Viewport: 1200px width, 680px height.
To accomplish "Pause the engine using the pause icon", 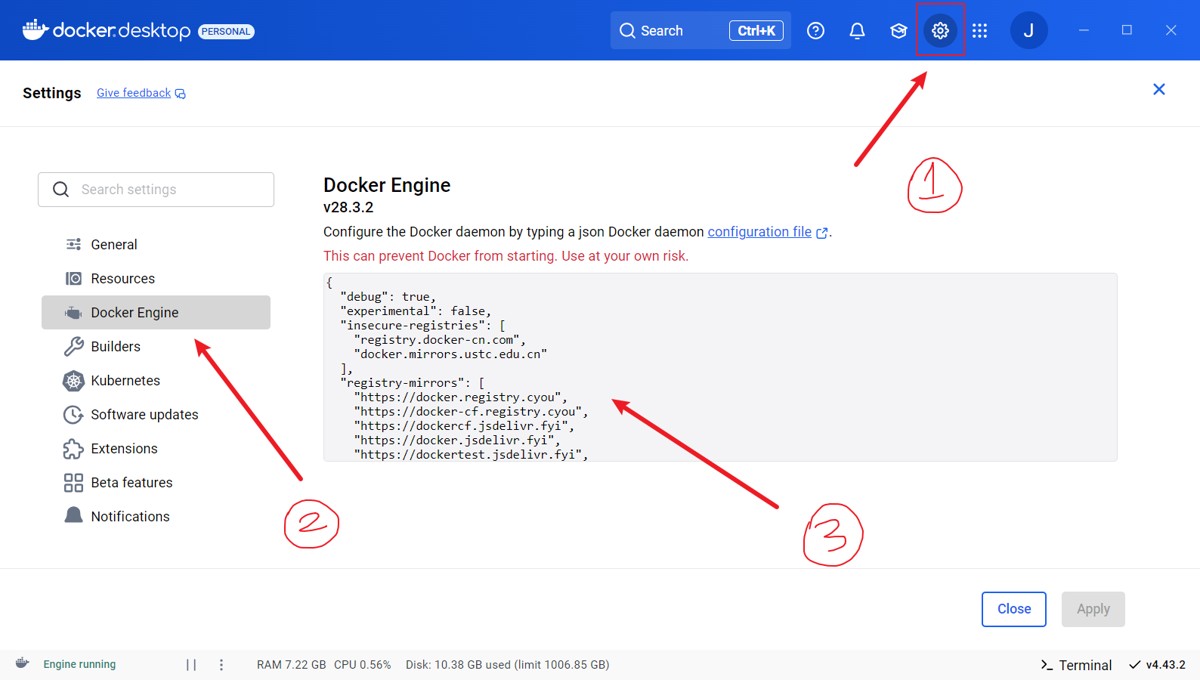I will [x=191, y=665].
